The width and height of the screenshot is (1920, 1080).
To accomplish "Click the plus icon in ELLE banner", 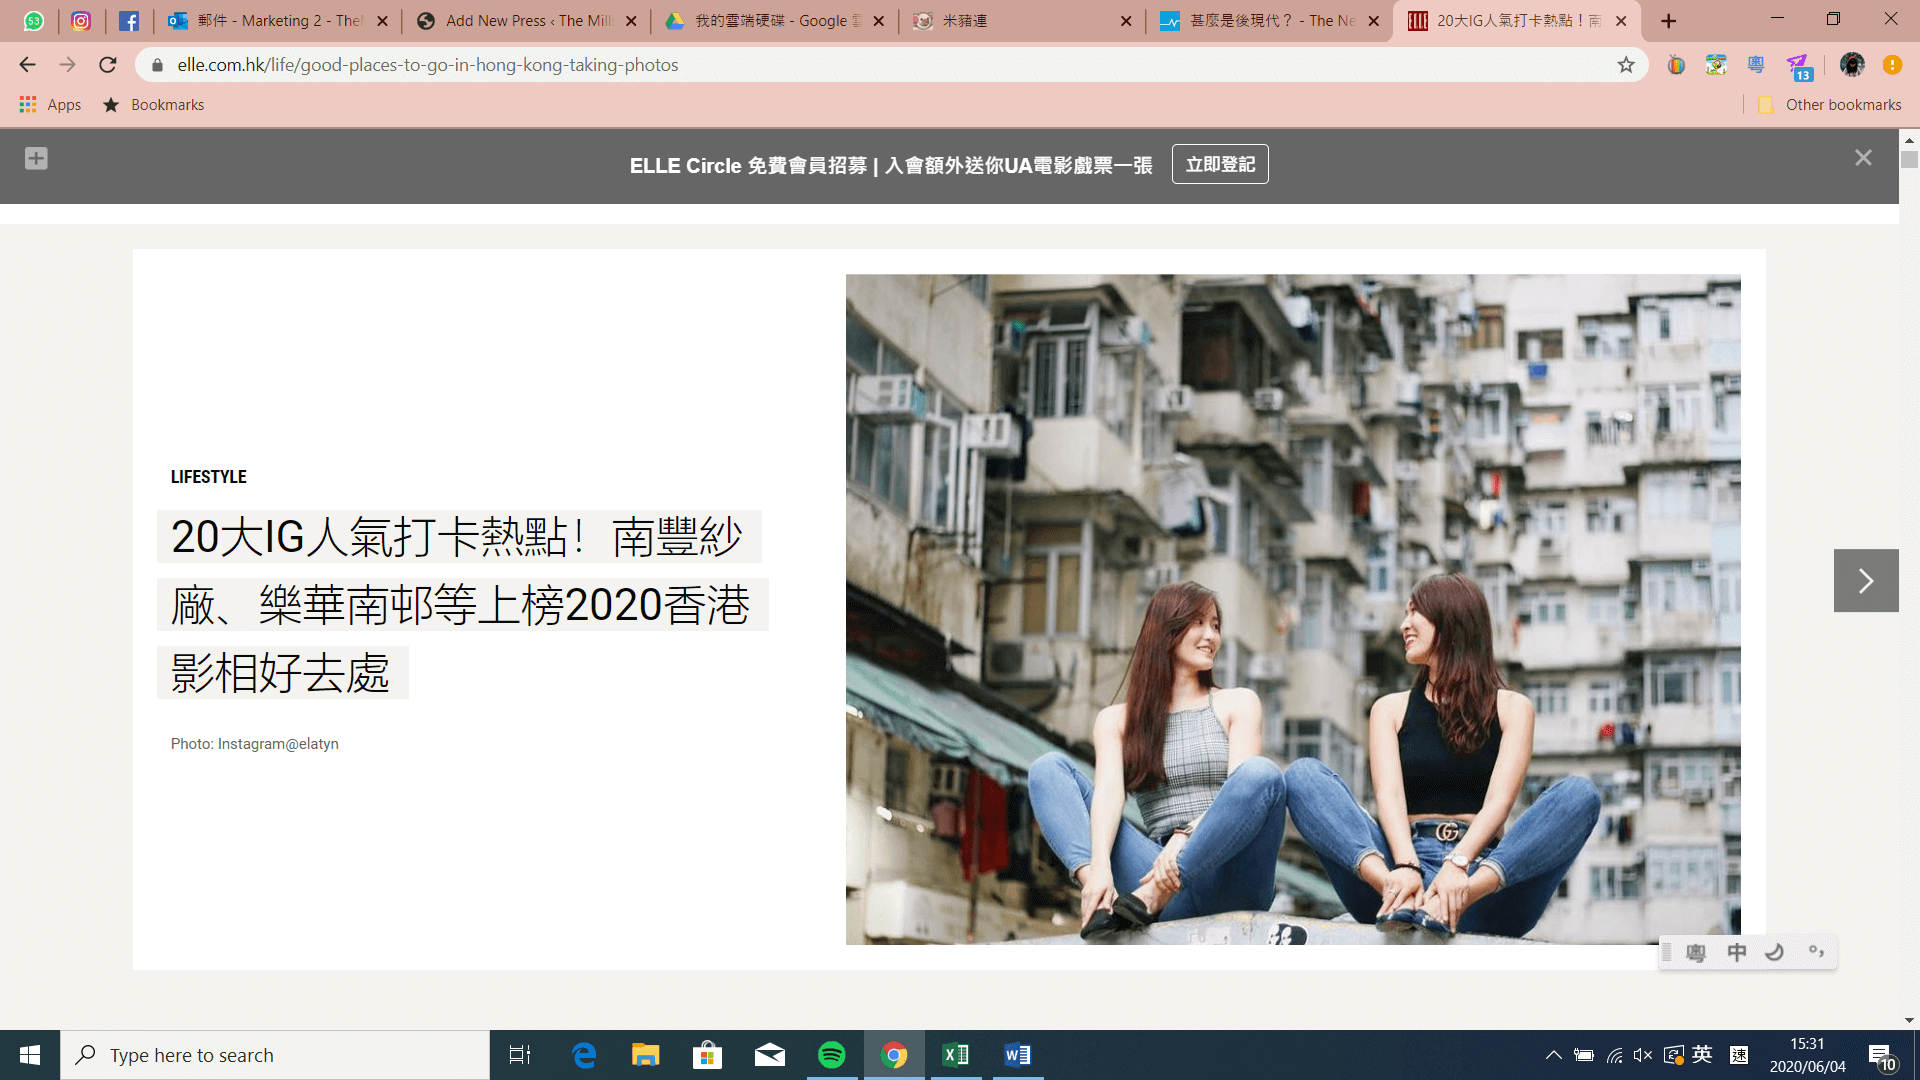I will (36, 158).
